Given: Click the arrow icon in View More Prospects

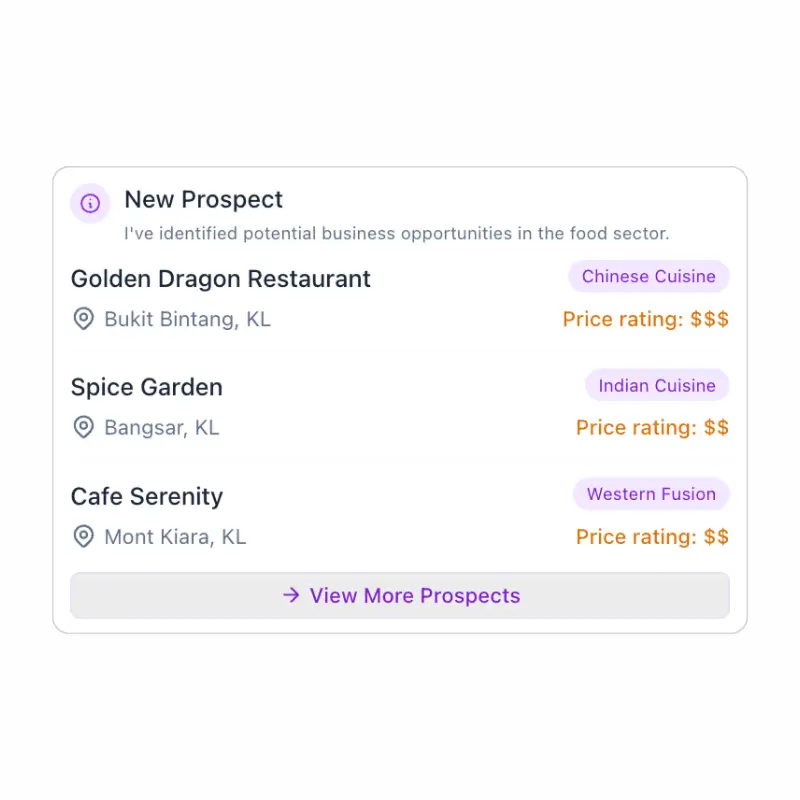Looking at the screenshot, I should click(291, 595).
